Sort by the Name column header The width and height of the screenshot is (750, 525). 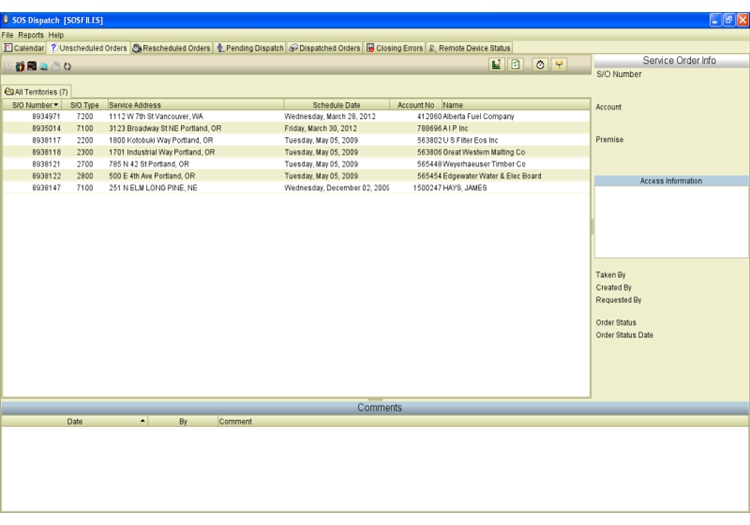click(515, 105)
